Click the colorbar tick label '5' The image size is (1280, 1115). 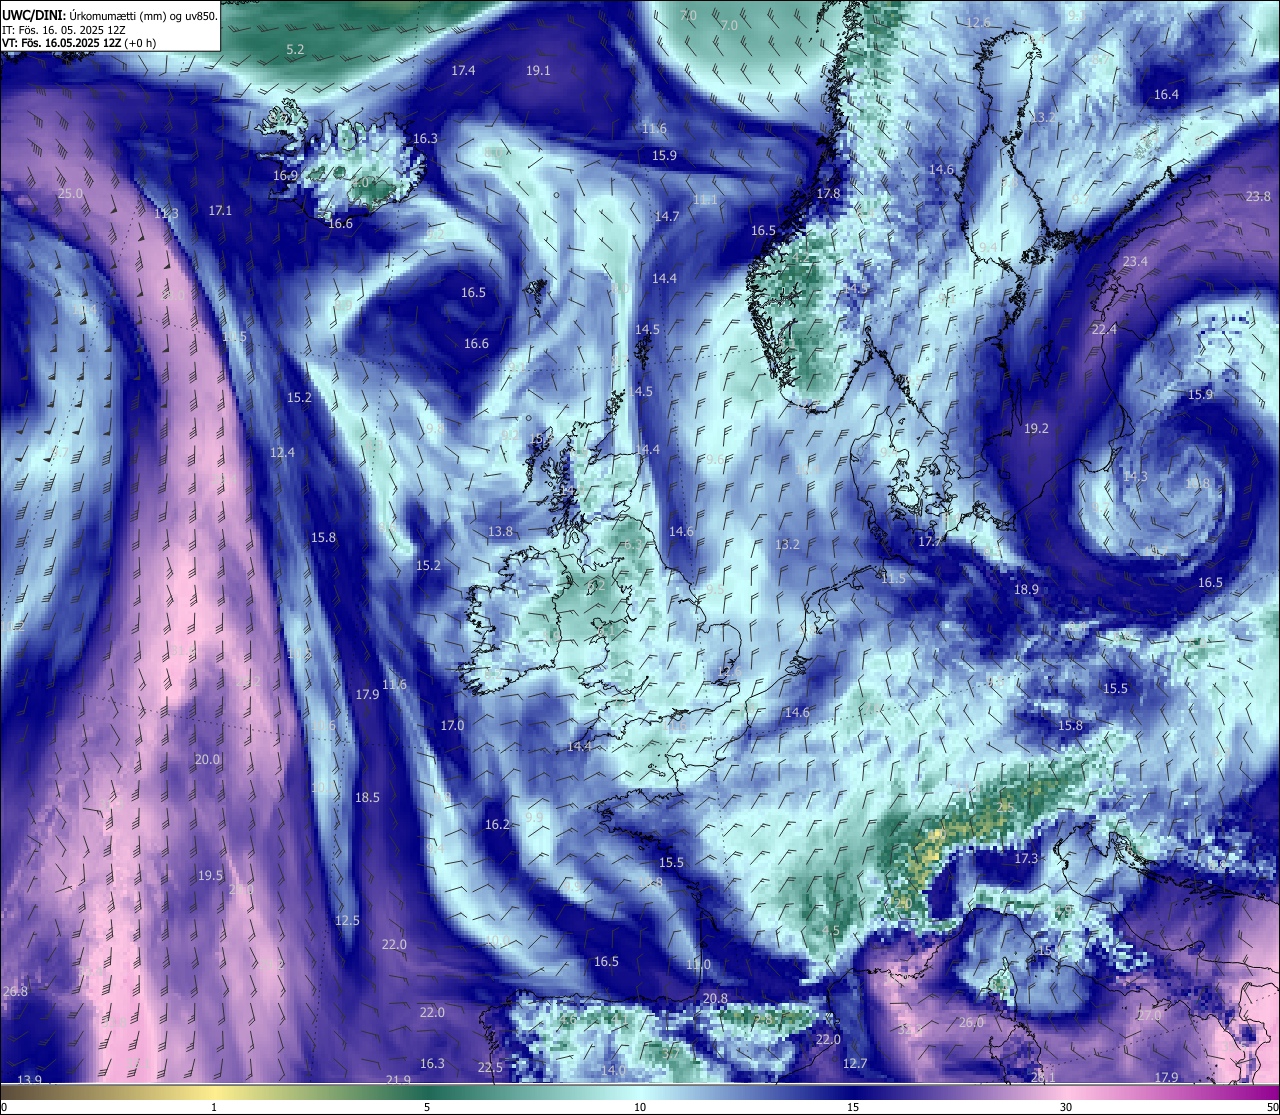tap(427, 1107)
